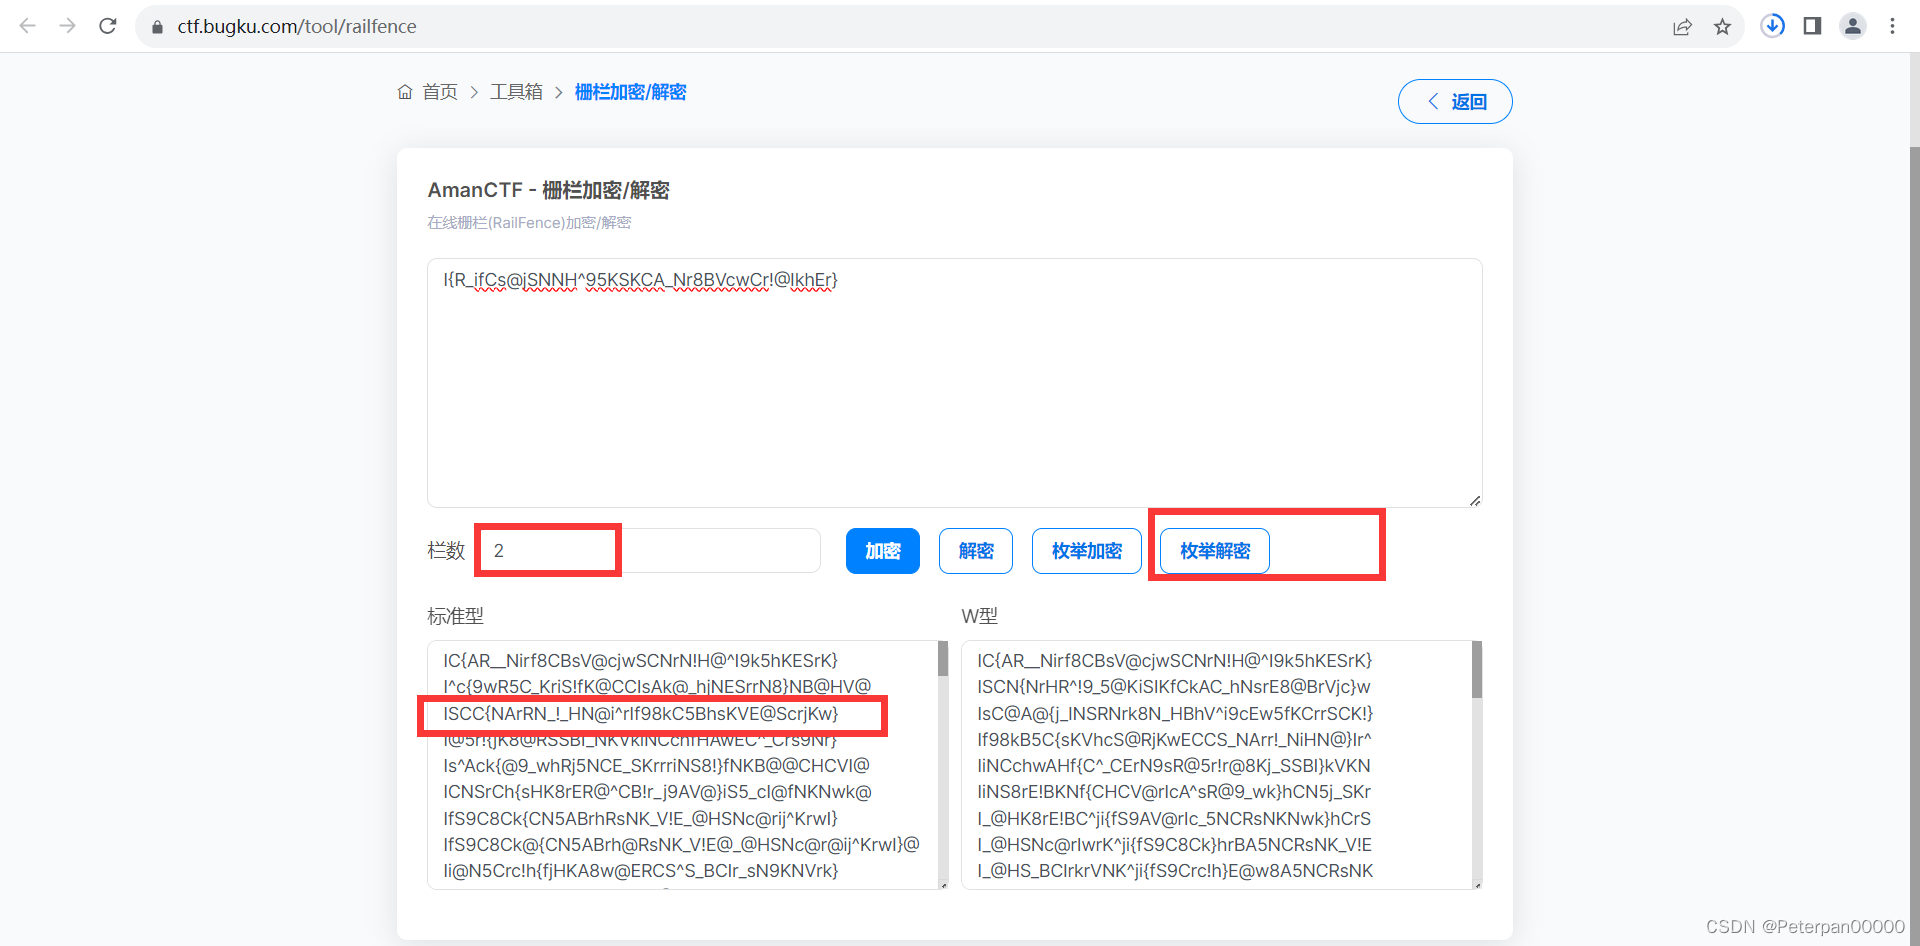Click the 标准型 column label
This screenshot has height=946, width=1920.
click(455, 616)
